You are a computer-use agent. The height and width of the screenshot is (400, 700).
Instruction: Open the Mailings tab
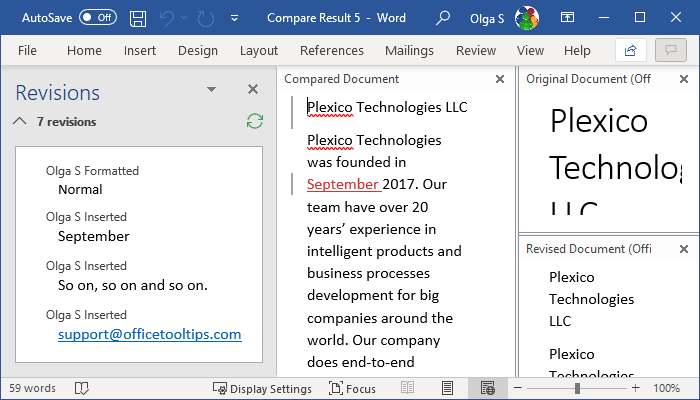pyautogui.click(x=409, y=50)
